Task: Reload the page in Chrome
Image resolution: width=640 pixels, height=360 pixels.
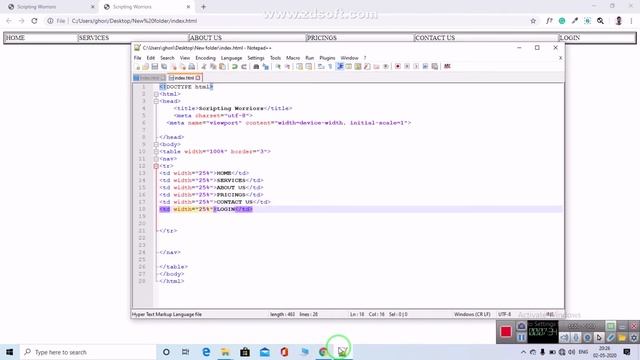Action: click(34, 21)
